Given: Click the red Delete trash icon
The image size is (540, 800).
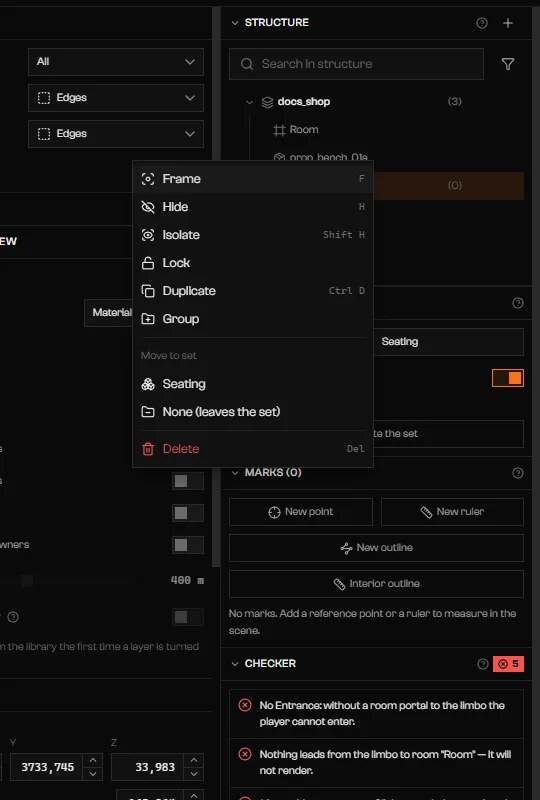Looking at the screenshot, I should [148, 449].
